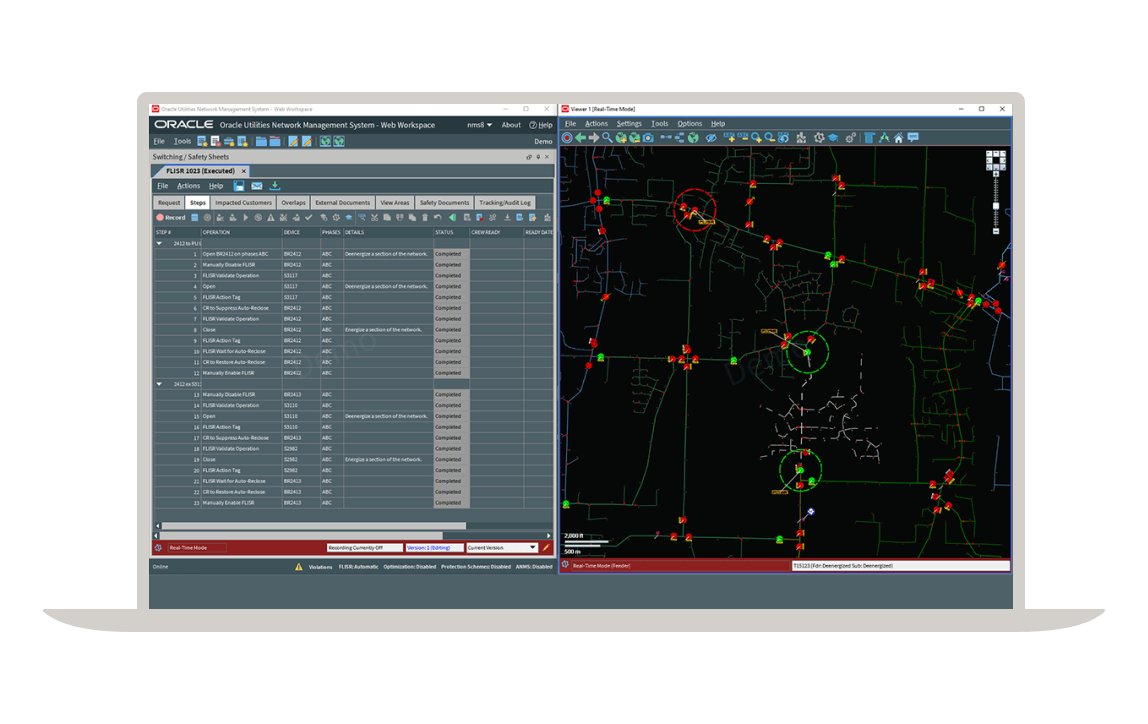Click the FLISR 1023 (Executed) sheet tab

(200, 171)
